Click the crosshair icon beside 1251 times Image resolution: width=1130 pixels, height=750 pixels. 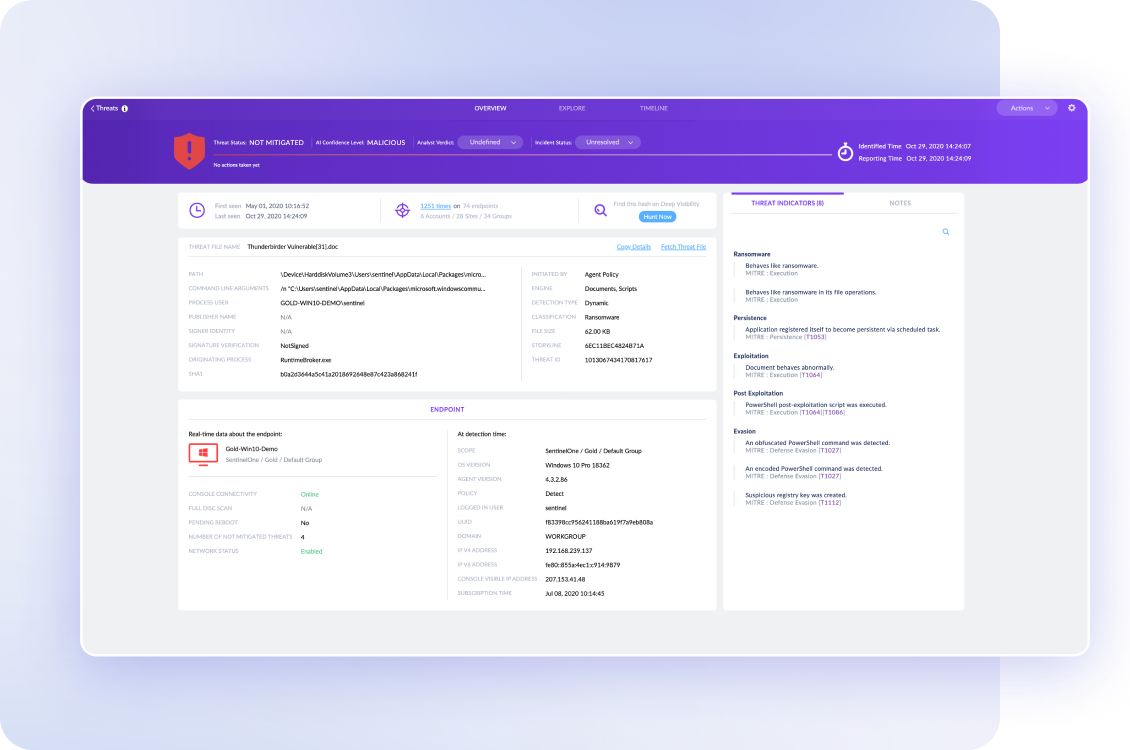pos(402,210)
